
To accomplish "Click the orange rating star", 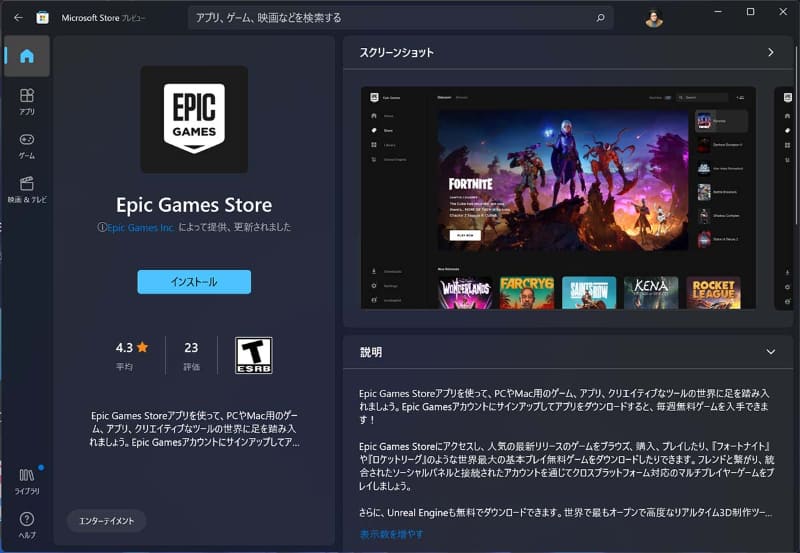I will coord(142,347).
